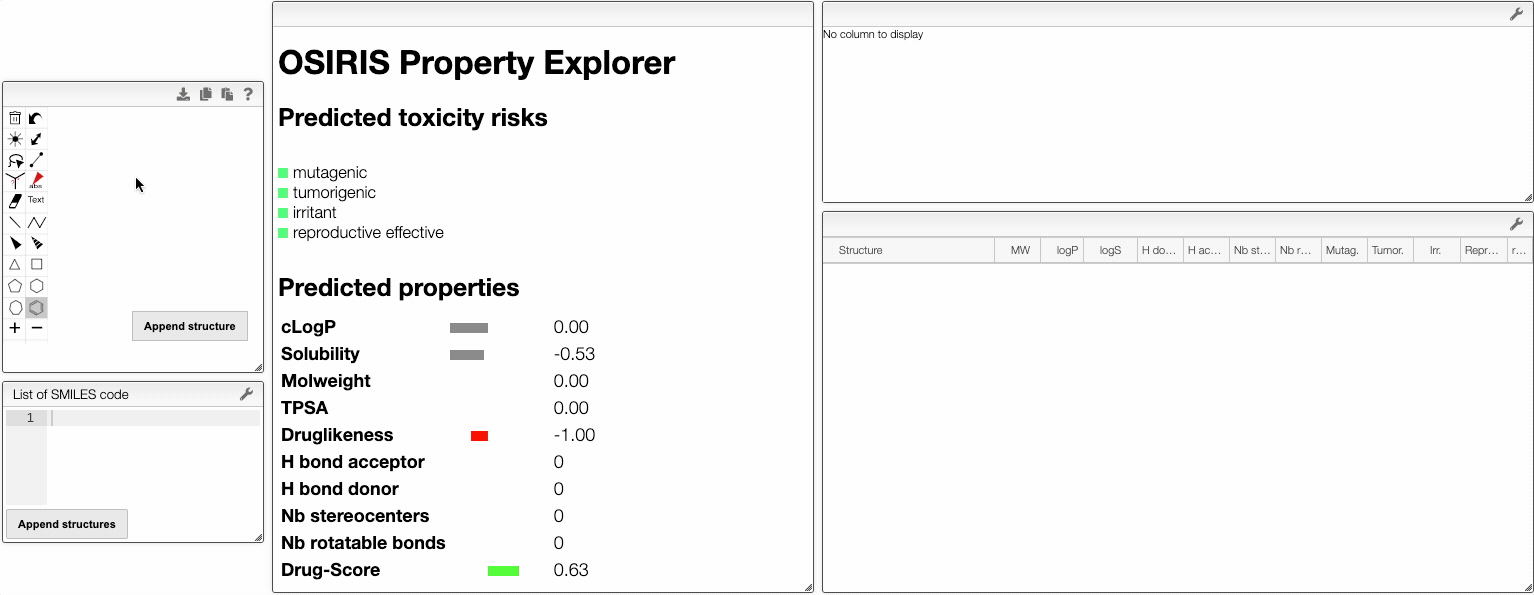Image resolution: width=1534 pixels, height=595 pixels.
Task: Open the sketcher help question mark
Action: point(249,94)
